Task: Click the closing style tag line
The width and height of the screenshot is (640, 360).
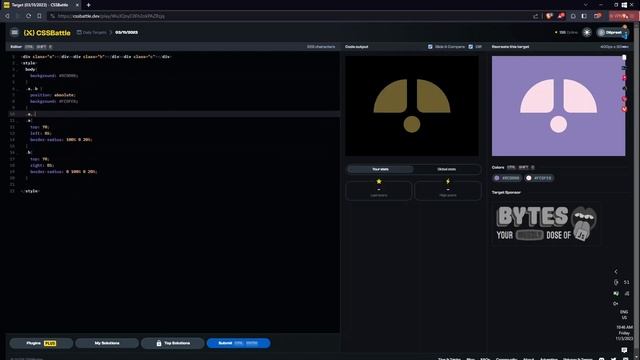Action: click(31, 191)
